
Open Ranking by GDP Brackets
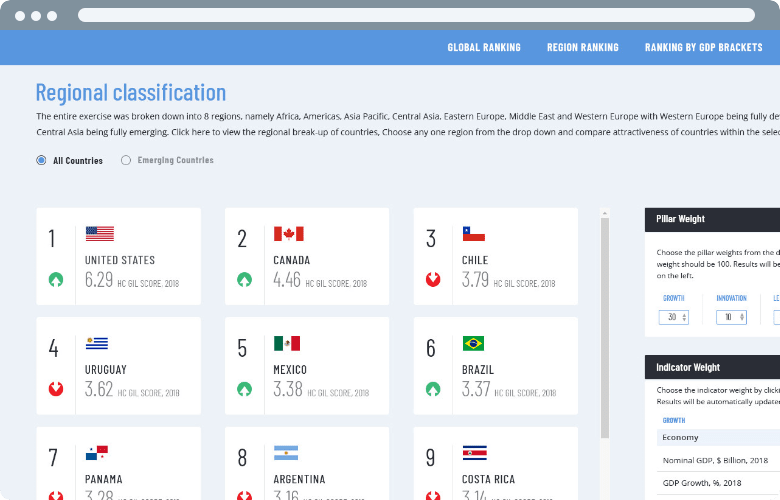pos(703,47)
